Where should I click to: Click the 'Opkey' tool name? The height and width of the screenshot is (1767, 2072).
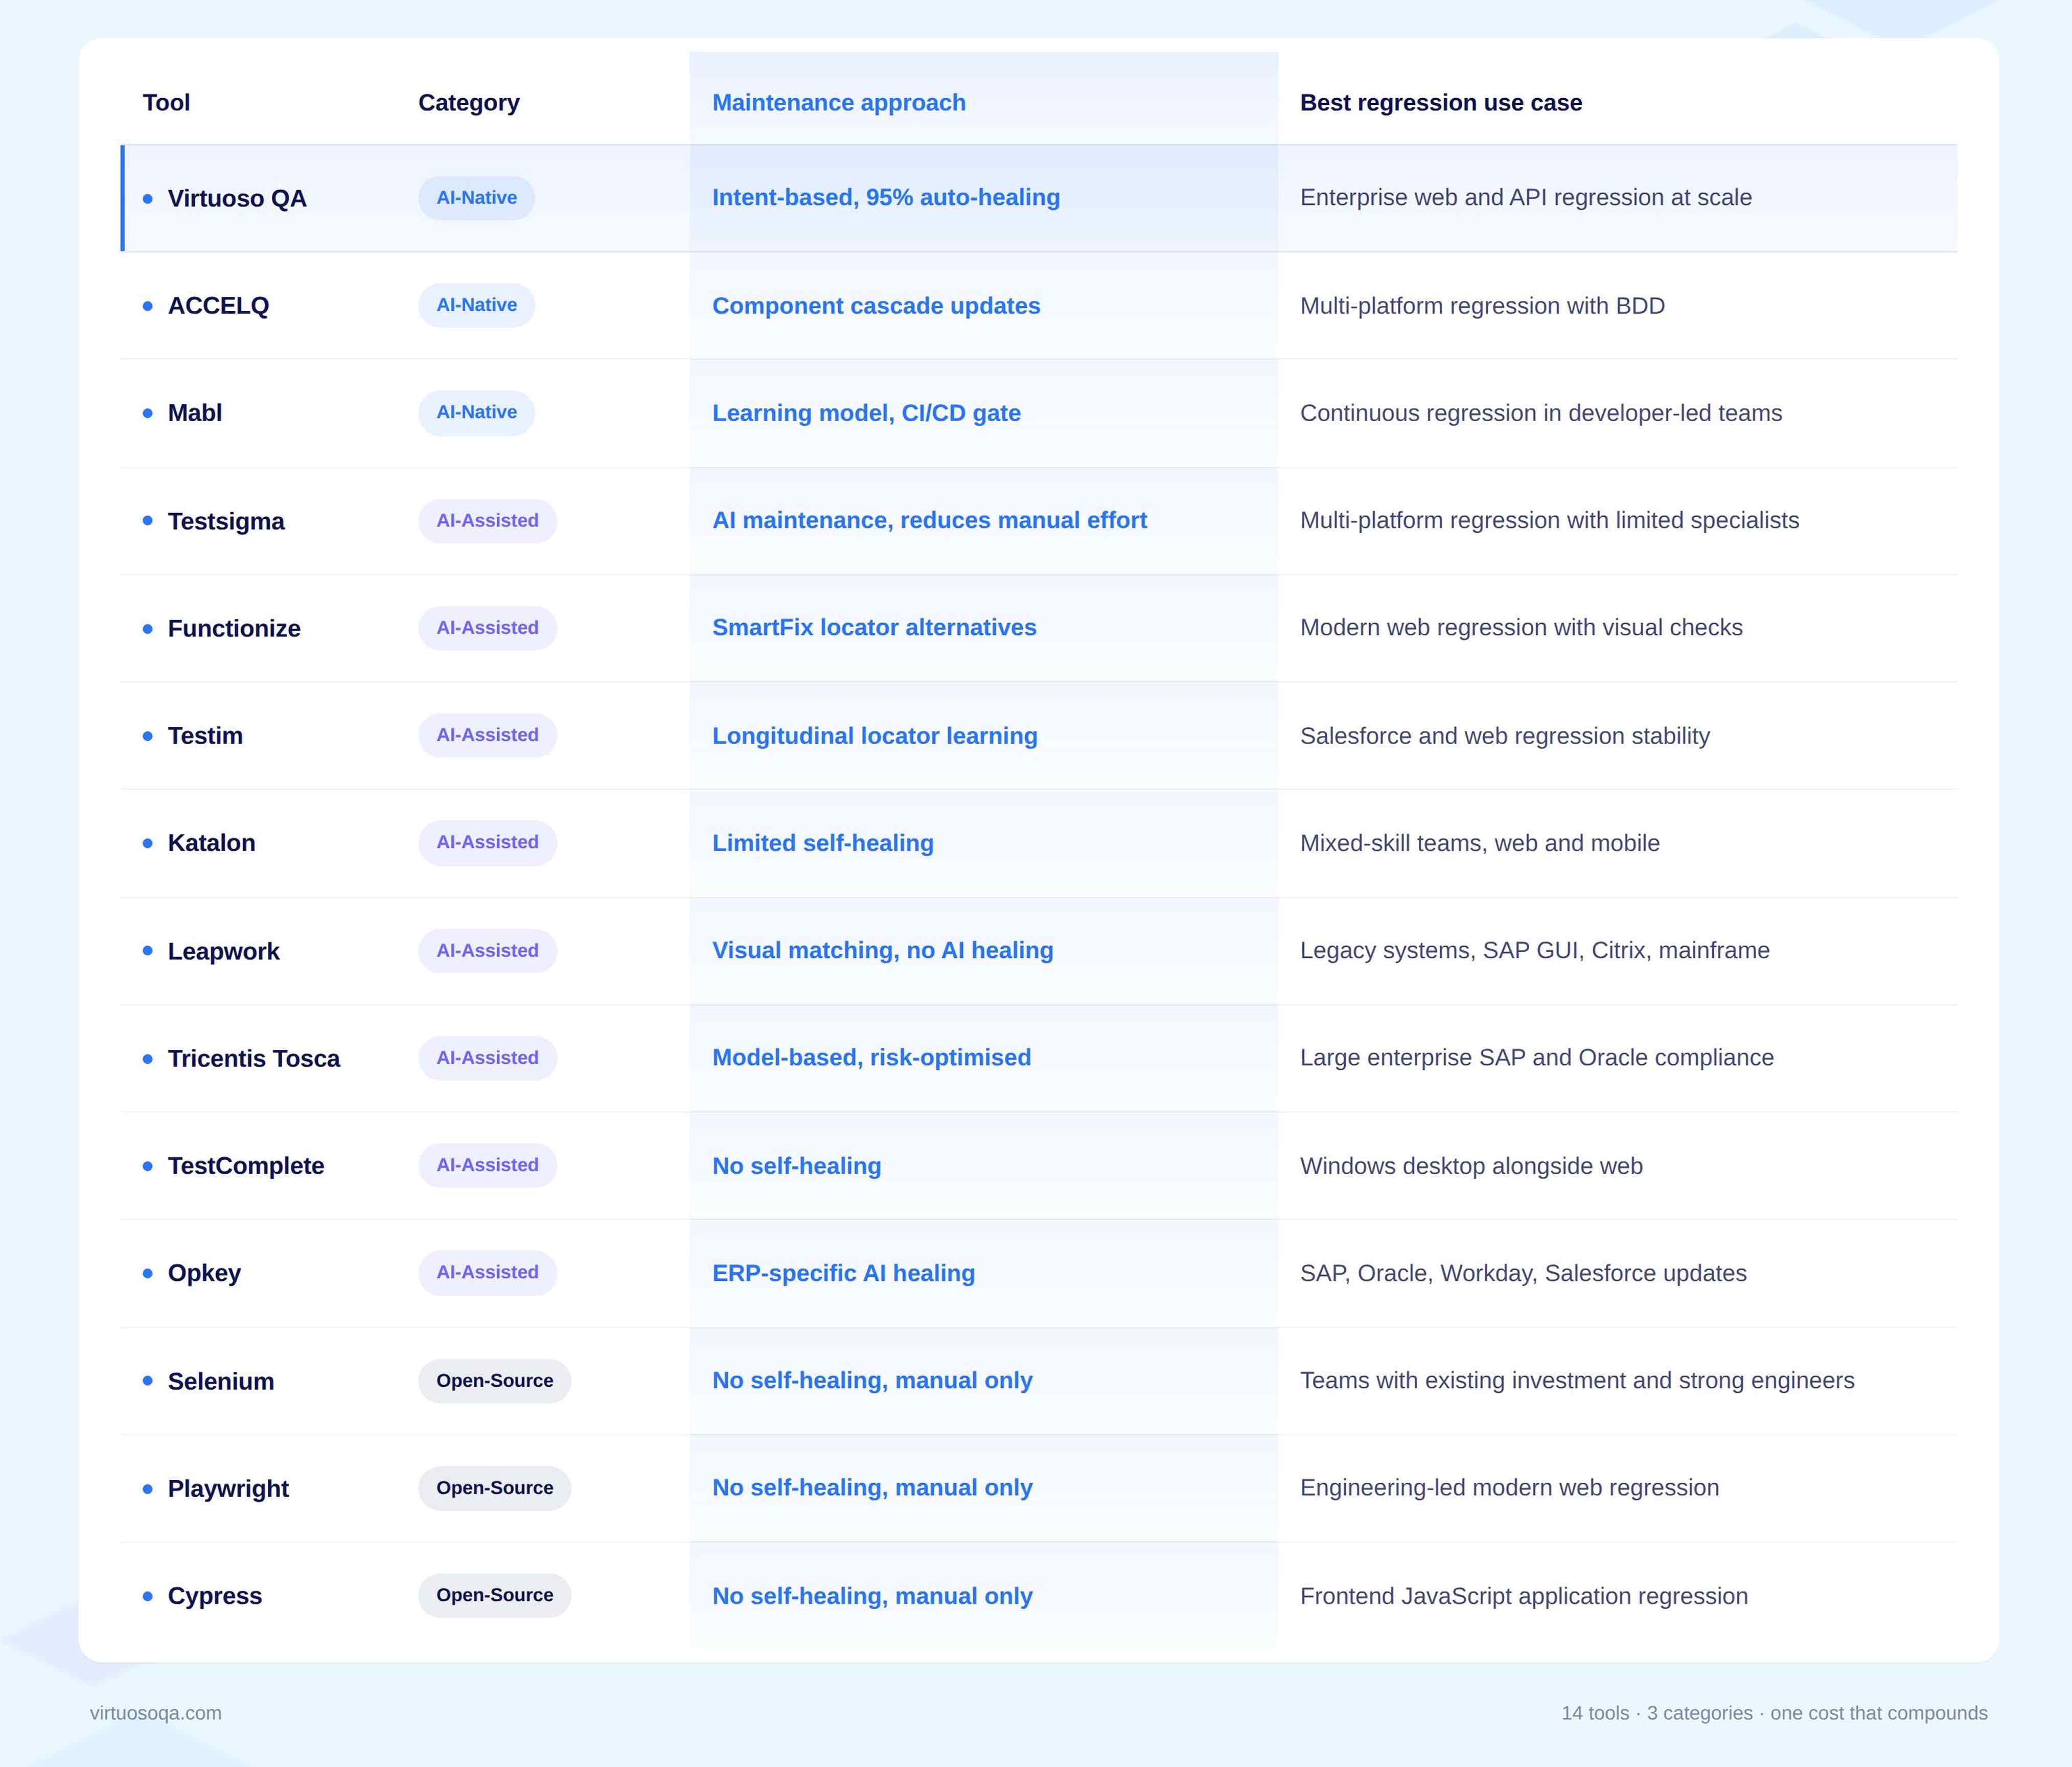click(204, 1273)
